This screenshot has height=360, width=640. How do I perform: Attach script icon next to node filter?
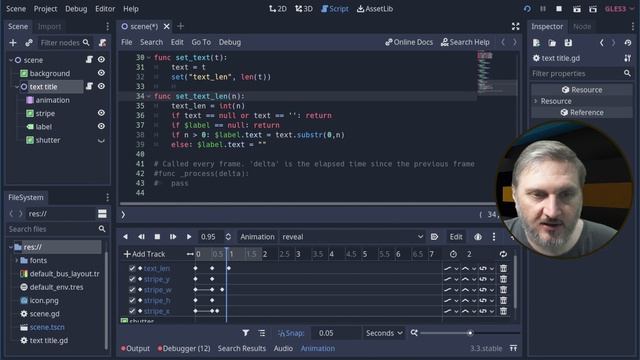tap(102, 42)
